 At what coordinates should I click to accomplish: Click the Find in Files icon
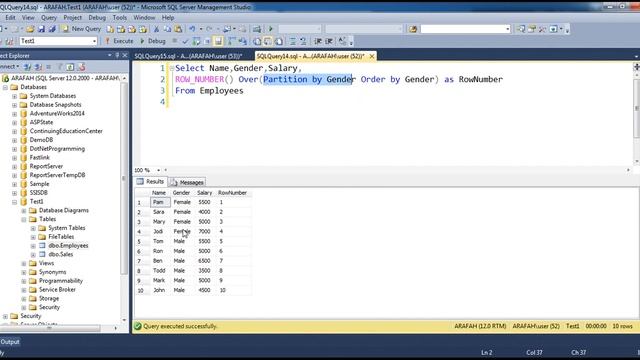(413, 29)
